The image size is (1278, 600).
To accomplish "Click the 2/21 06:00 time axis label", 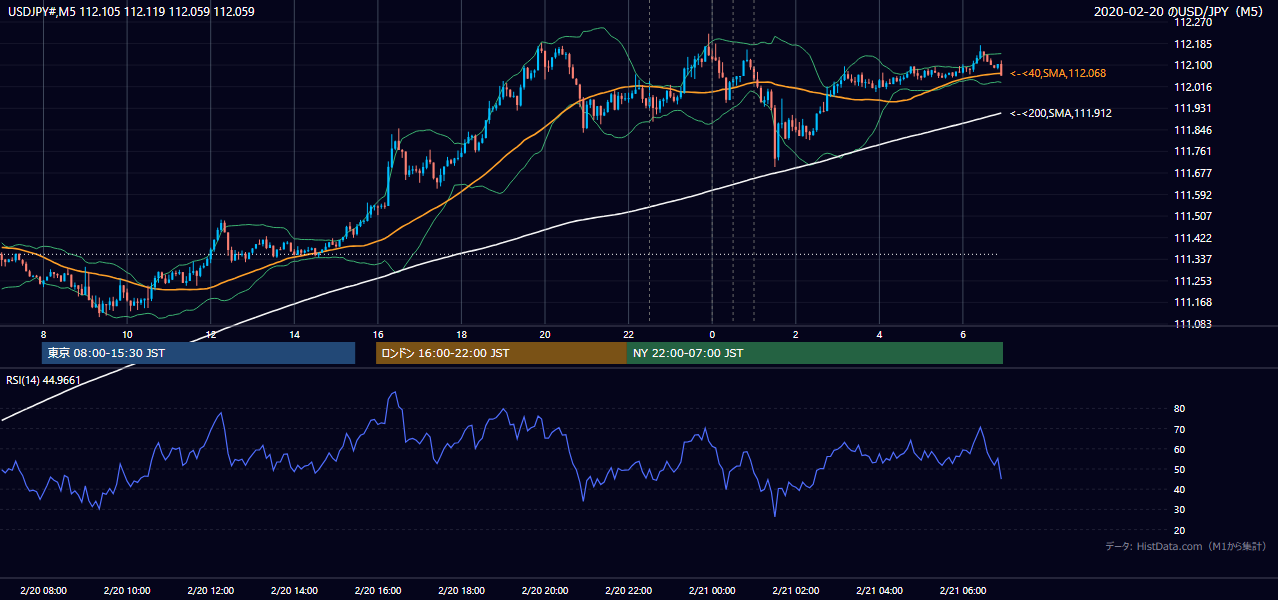I will coord(962,591).
